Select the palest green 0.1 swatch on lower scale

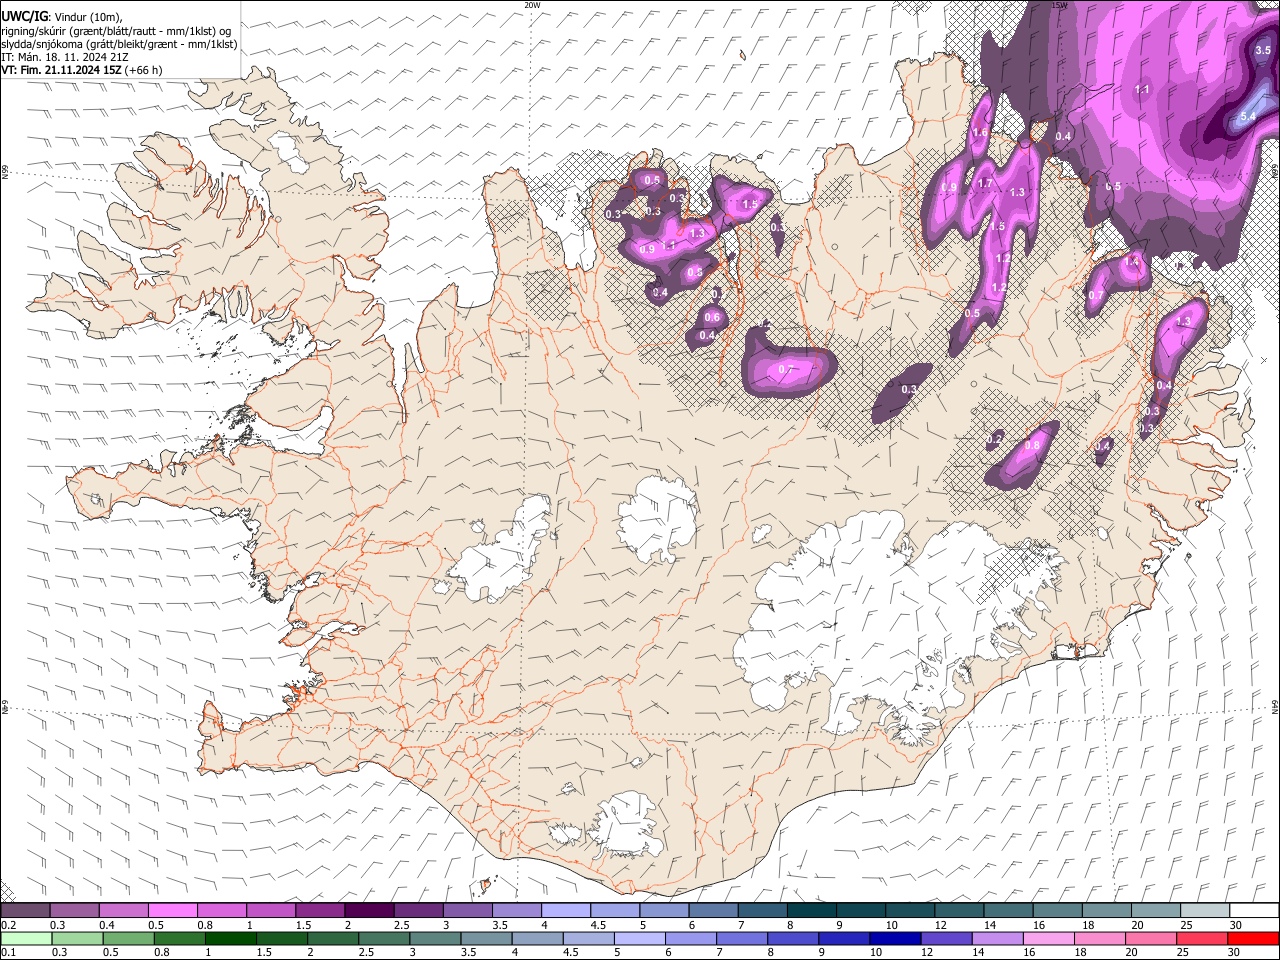click(x=26, y=938)
